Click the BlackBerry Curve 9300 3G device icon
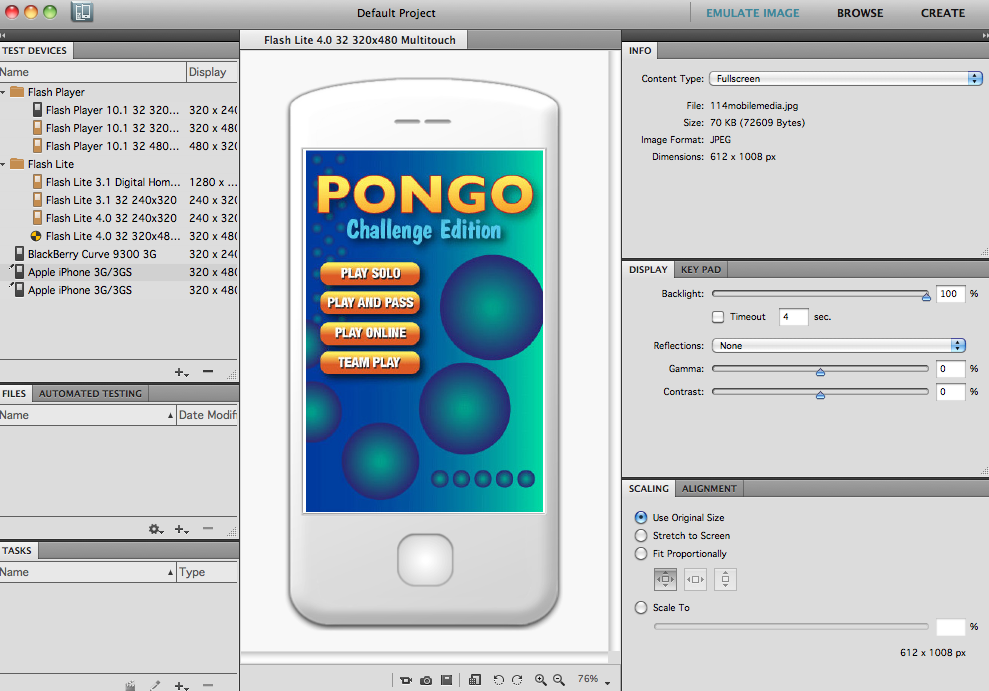The height and width of the screenshot is (691, 989). pos(20,253)
